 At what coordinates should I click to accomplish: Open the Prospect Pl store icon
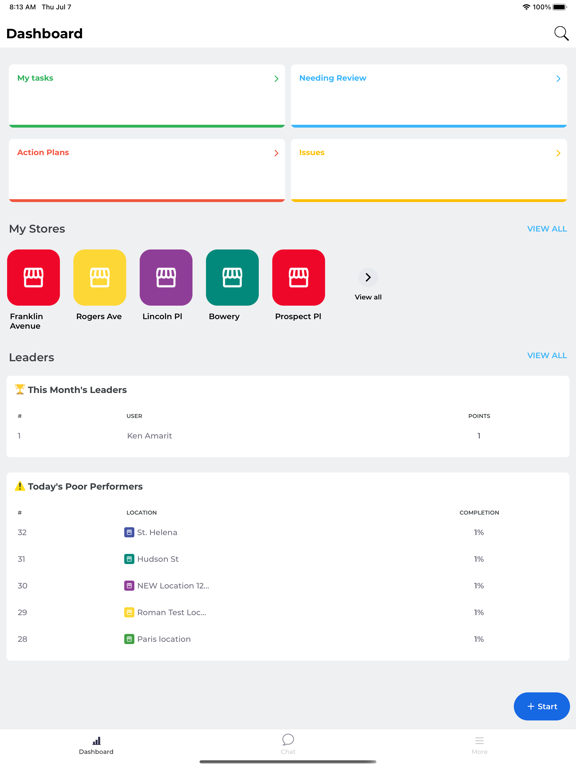(x=298, y=277)
